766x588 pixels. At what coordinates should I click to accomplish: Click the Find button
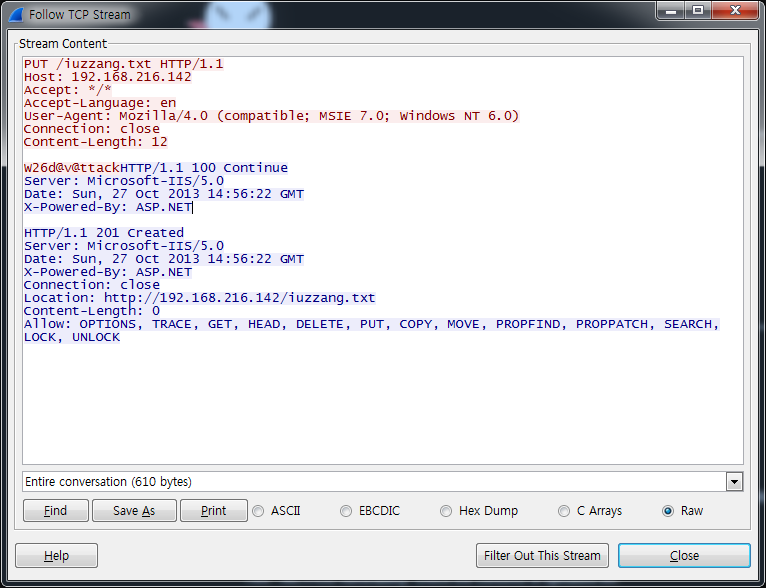coord(56,511)
